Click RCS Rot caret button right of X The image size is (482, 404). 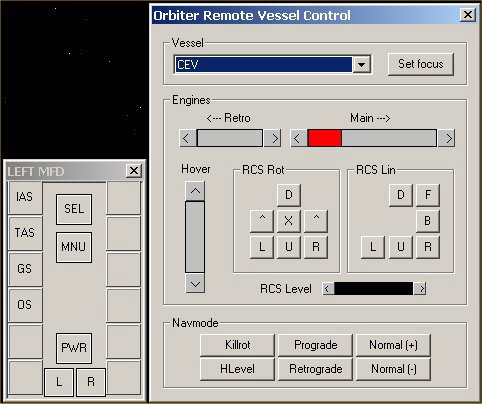click(x=316, y=221)
